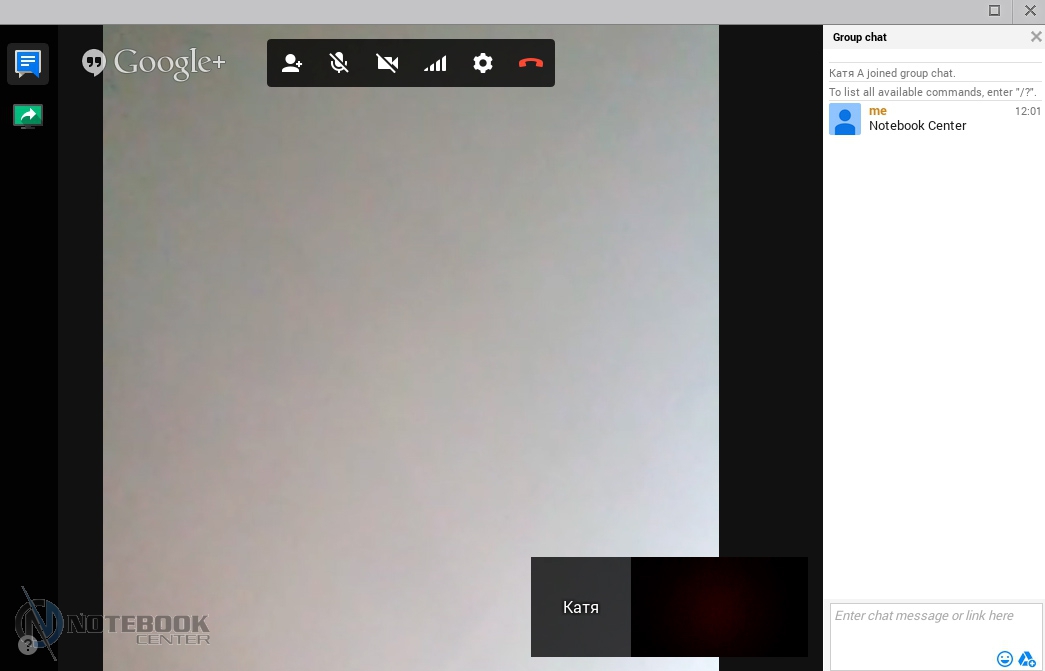Start screenshare with the green monitor icon

click(28, 116)
